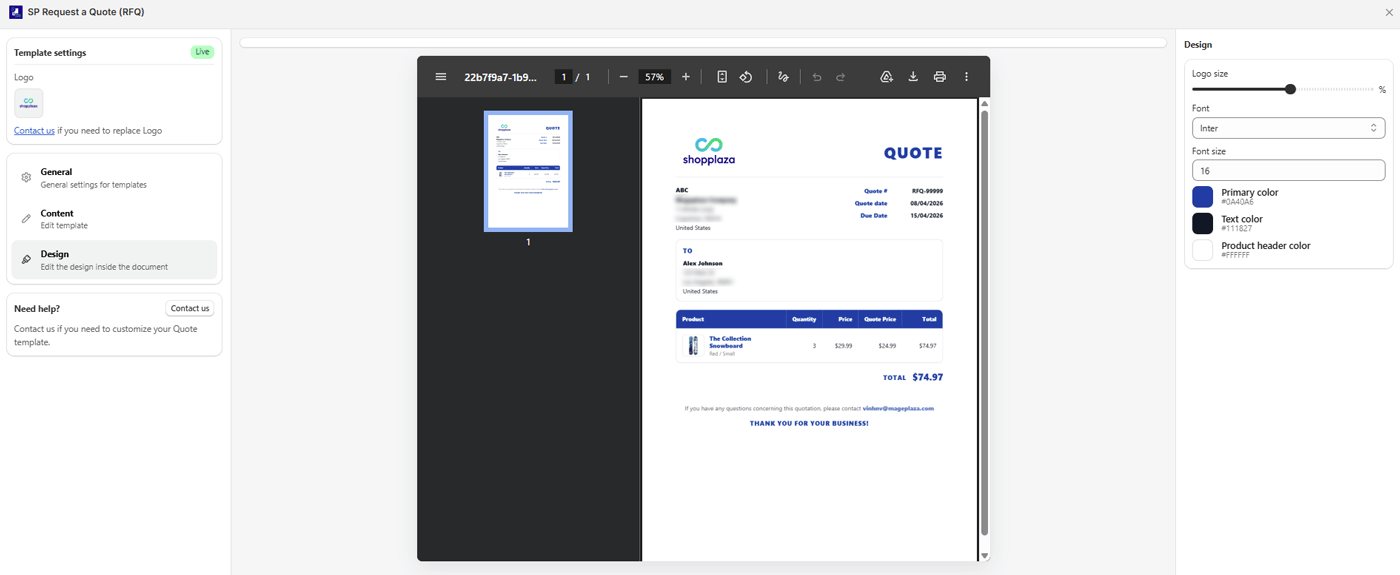Image resolution: width=1400 pixels, height=575 pixels.
Task: Toggle the PDF viewer sidebar menu
Action: 441,77
